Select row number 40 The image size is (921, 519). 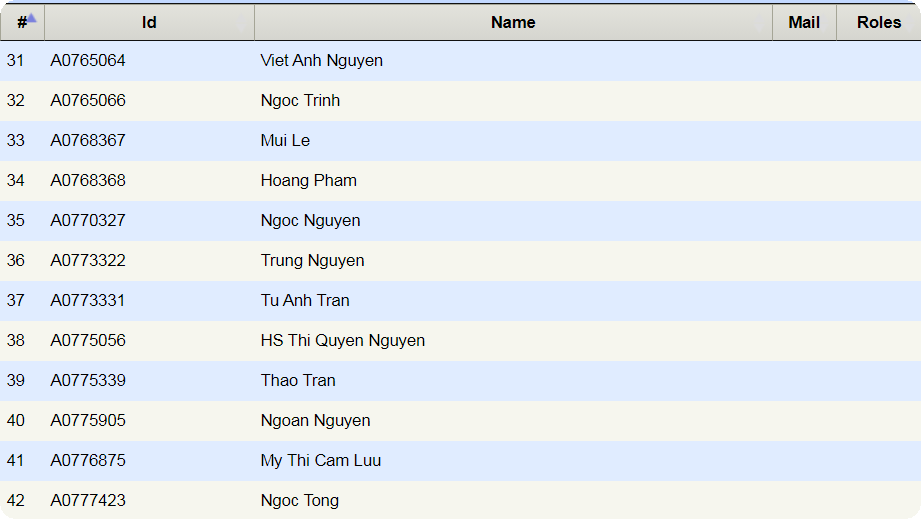click(16, 421)
